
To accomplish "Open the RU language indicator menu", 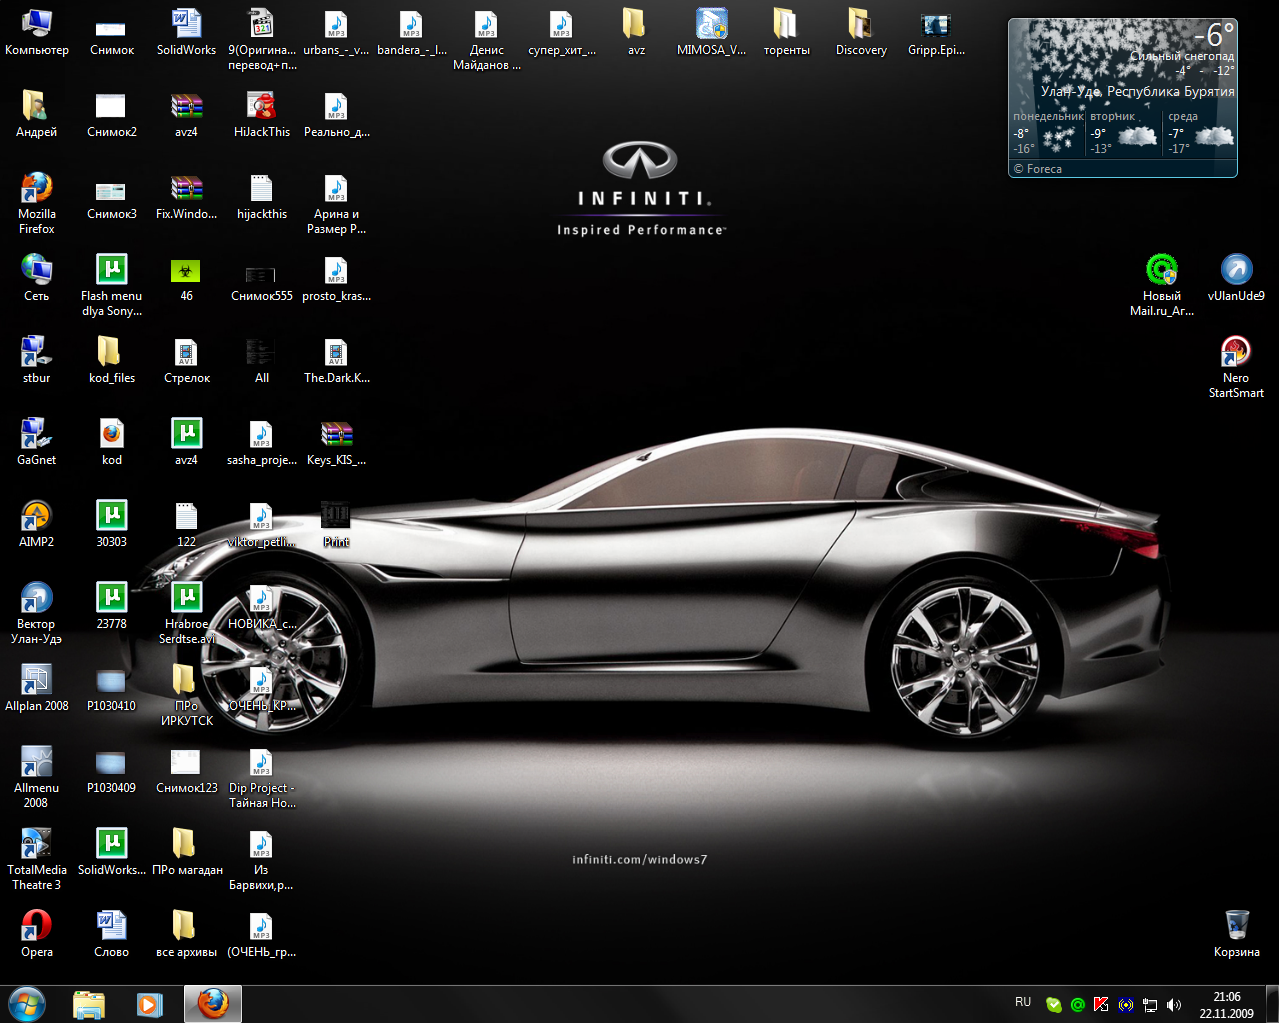I will click(x=1022, y=1002).
